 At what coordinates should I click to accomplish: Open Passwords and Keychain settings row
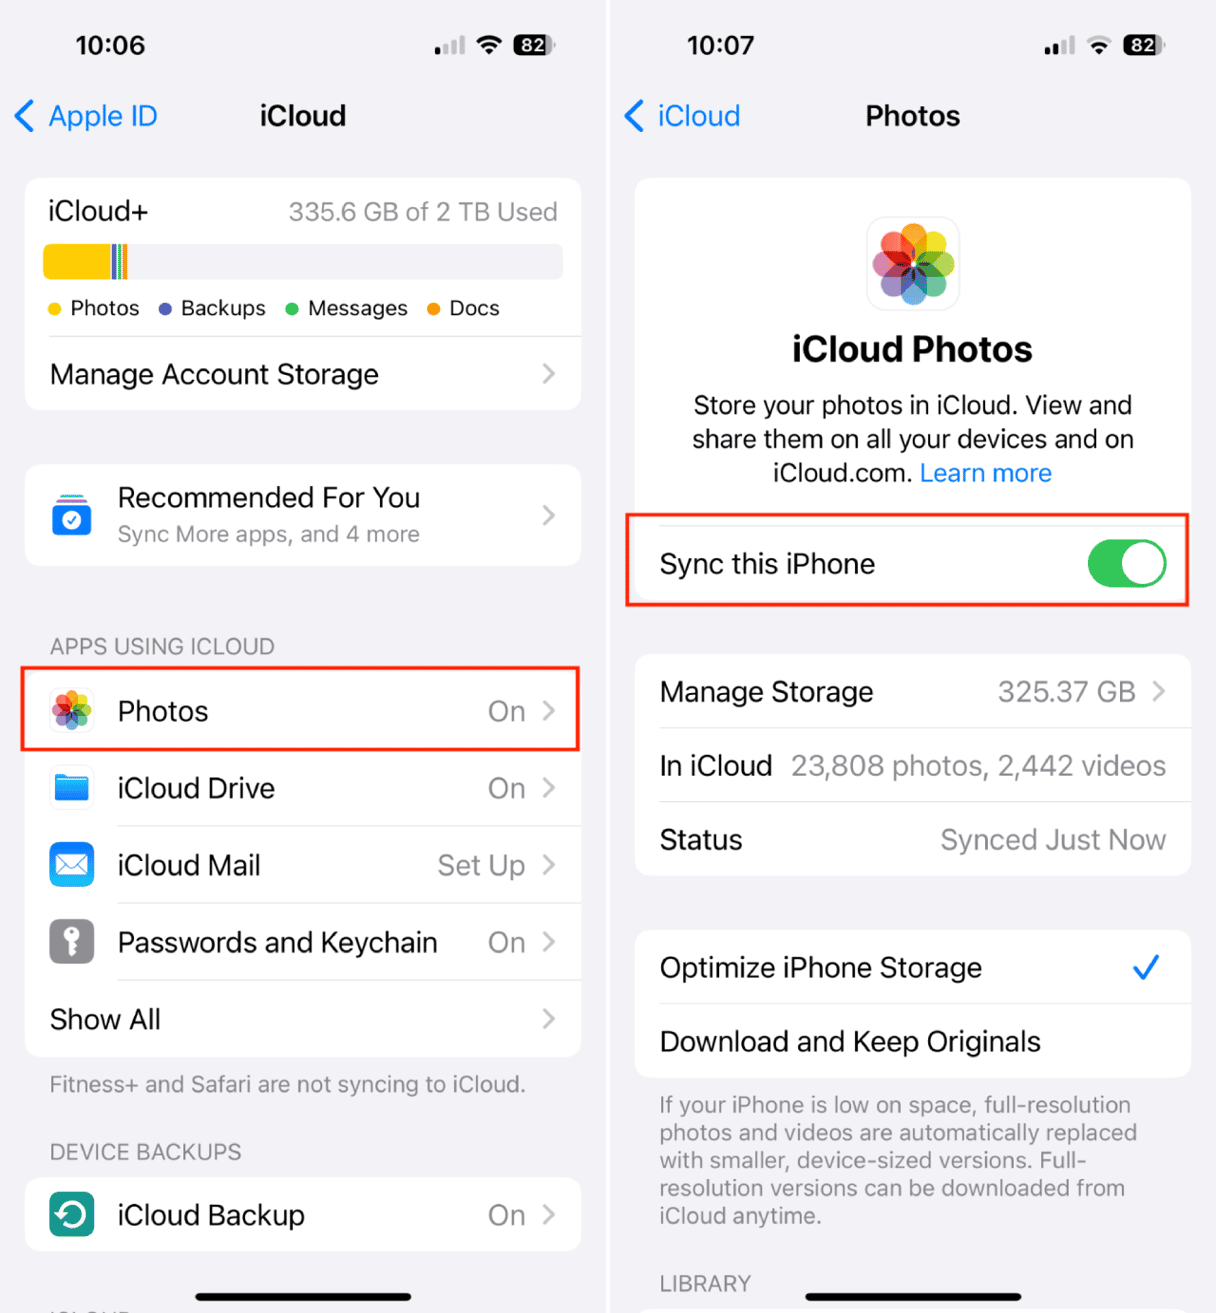point(303,942)
